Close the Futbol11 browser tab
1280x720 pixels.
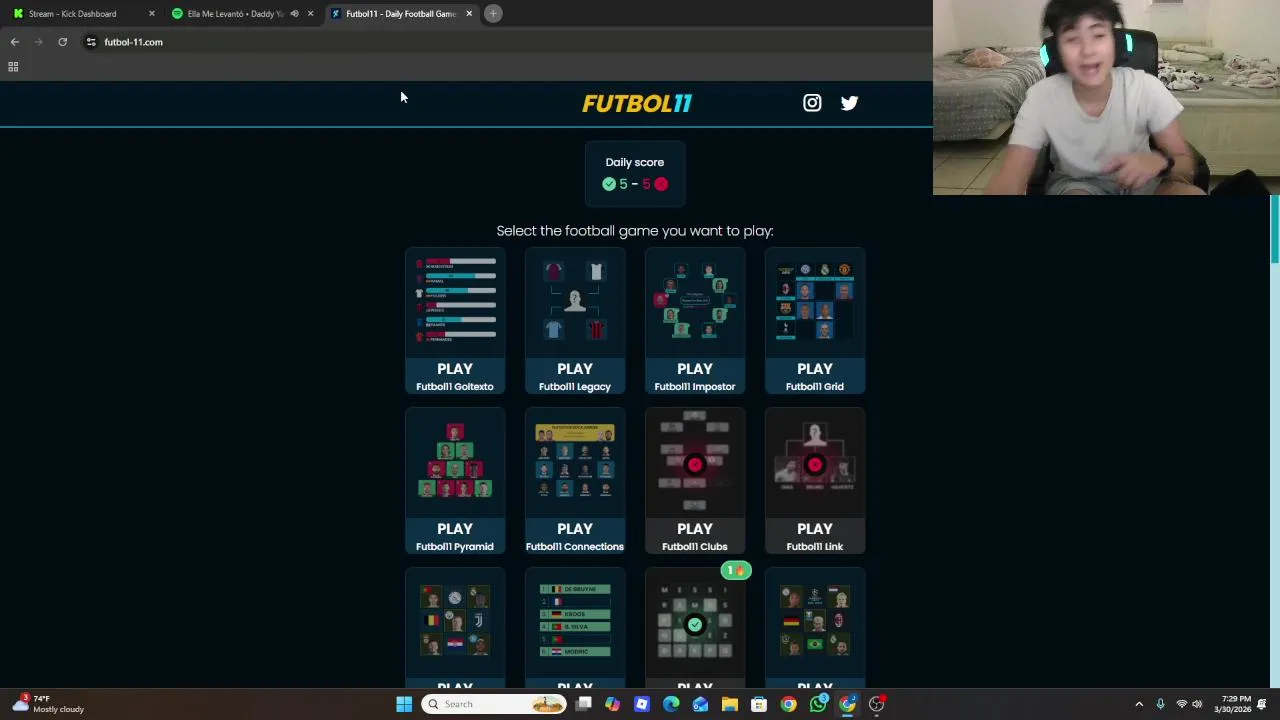point(469,14)
